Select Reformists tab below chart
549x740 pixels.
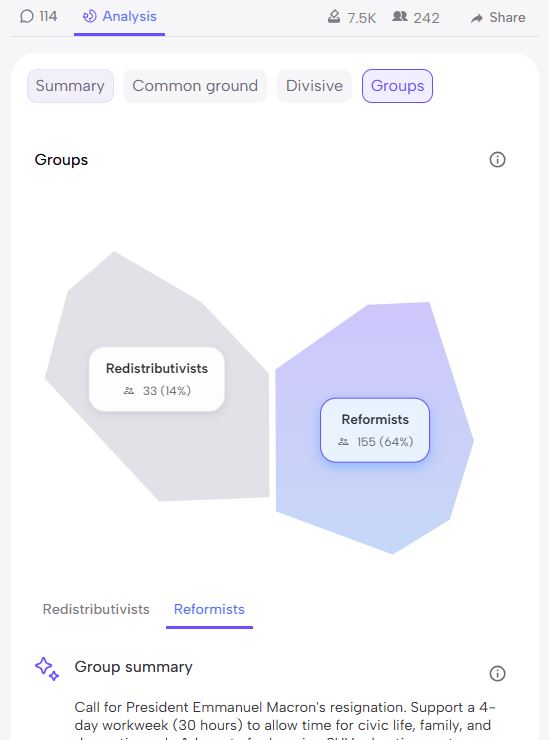(209, 609)
